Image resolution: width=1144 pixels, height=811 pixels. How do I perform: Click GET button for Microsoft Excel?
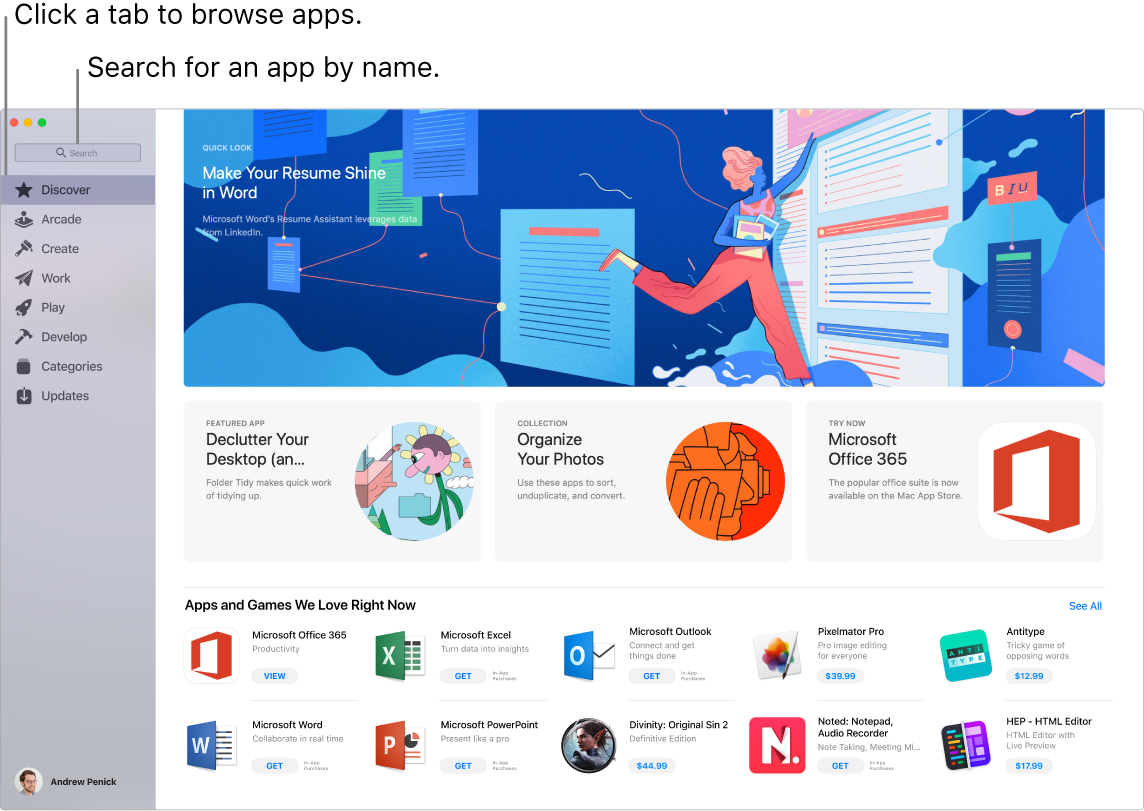coord(463,676)
